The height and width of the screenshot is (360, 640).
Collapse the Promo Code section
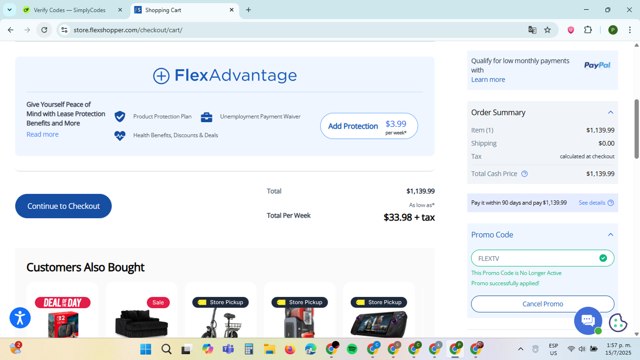tap(610, 235)
